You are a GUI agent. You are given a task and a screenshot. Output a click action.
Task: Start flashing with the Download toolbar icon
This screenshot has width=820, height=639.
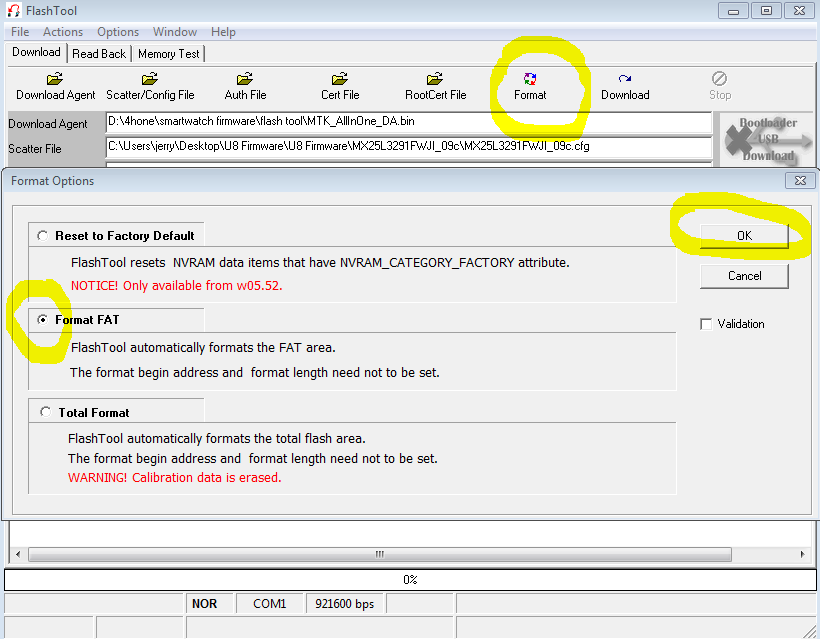tap(625, 78)
